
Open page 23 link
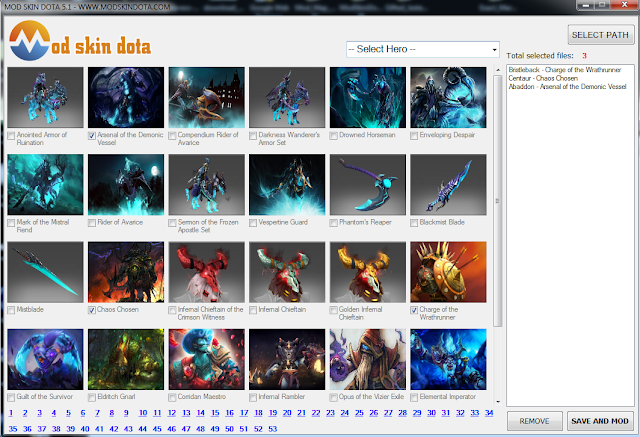pyautogui.click(x=330, y=413)
